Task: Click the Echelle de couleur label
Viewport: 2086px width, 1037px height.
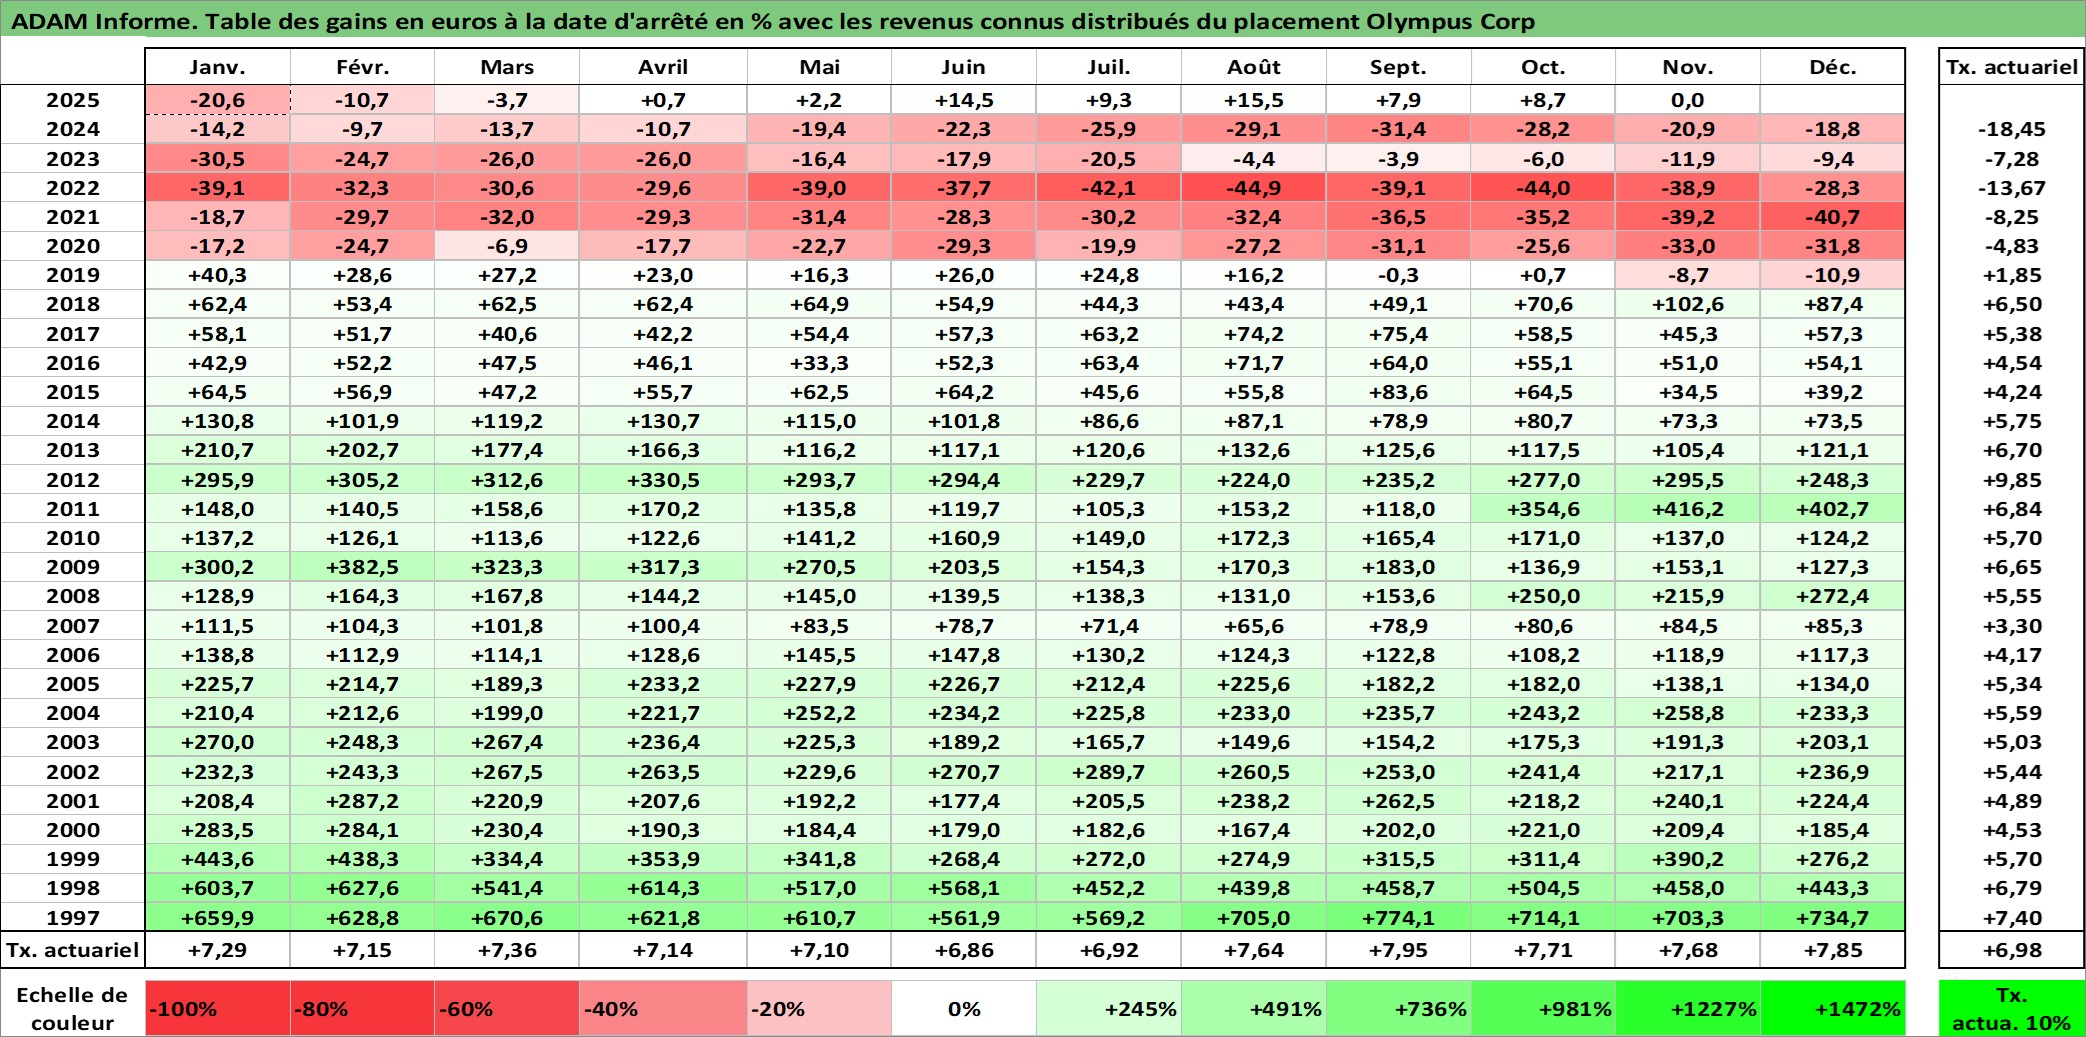Action: [x=72, y=1008]
